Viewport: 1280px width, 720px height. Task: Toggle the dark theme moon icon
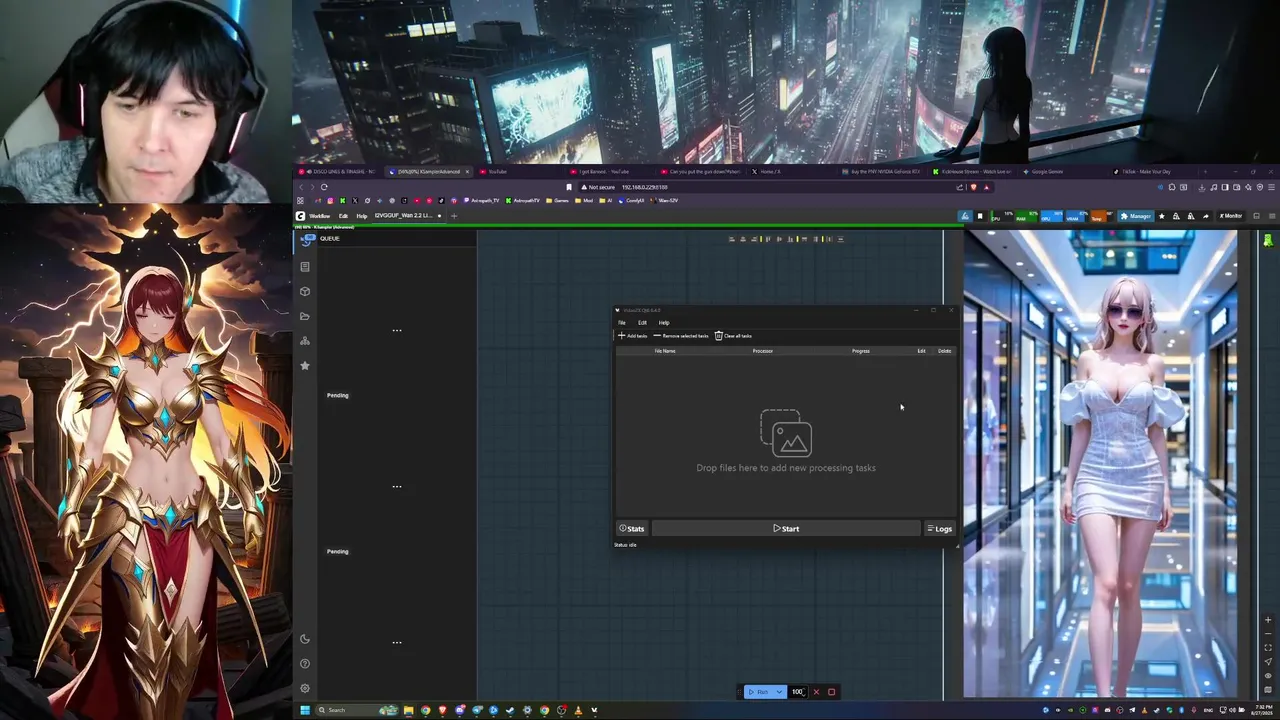[305, 639]
